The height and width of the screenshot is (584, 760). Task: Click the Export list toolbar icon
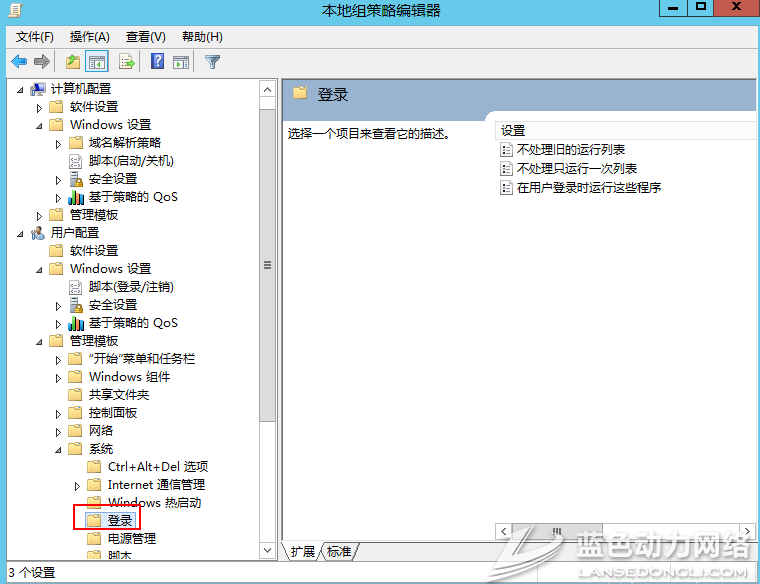tap(127, 61)
